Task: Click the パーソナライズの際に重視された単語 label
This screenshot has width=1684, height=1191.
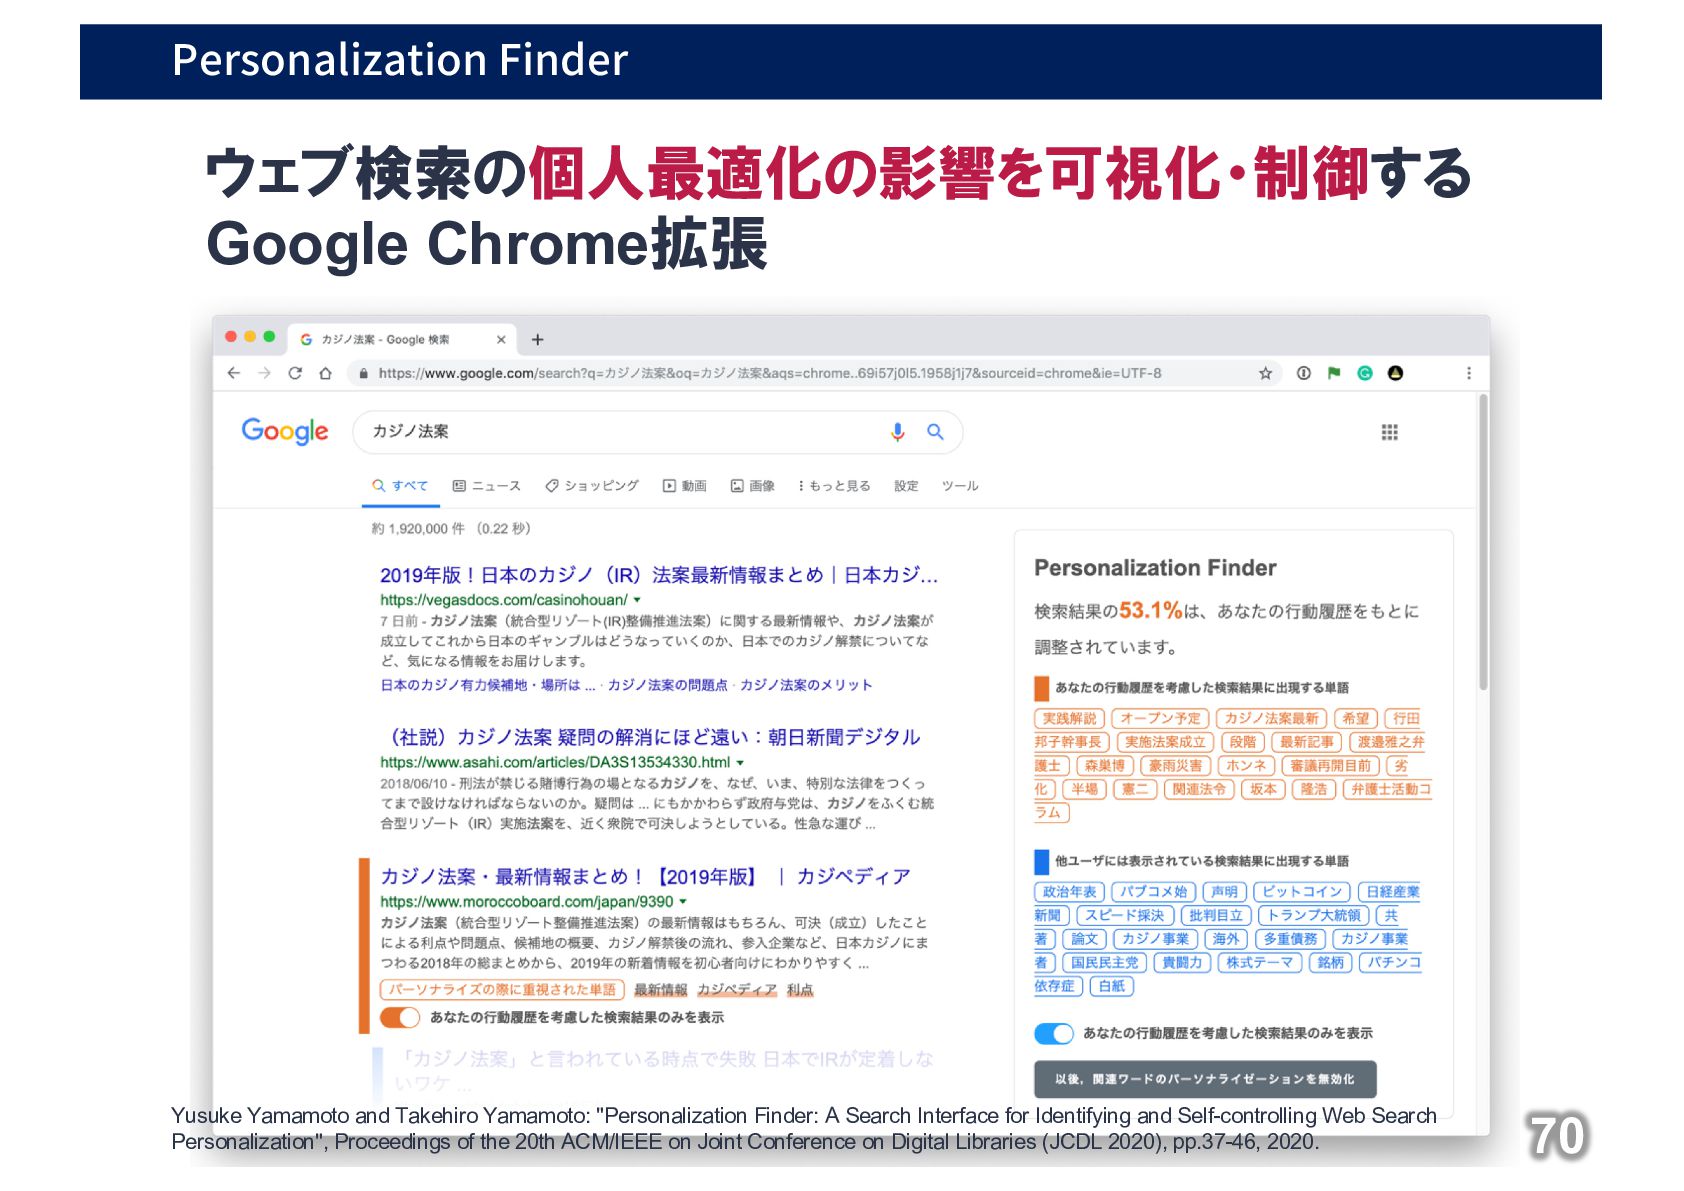Action: pos(502,990)
